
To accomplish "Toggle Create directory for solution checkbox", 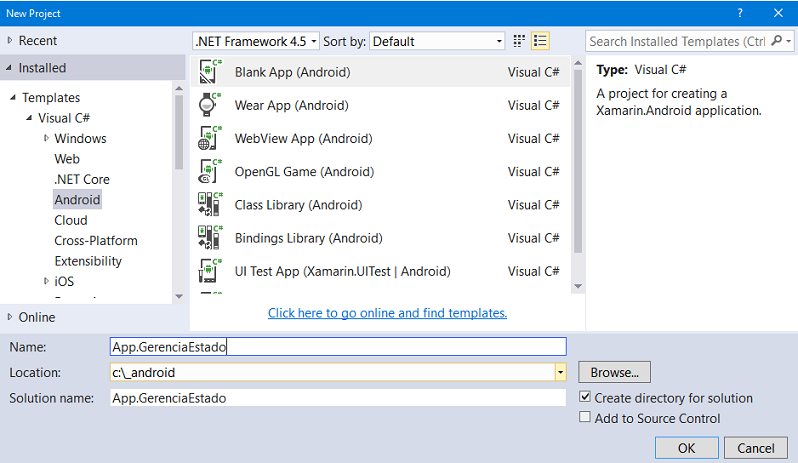I will pyautogui.click(x=585, y=397).
